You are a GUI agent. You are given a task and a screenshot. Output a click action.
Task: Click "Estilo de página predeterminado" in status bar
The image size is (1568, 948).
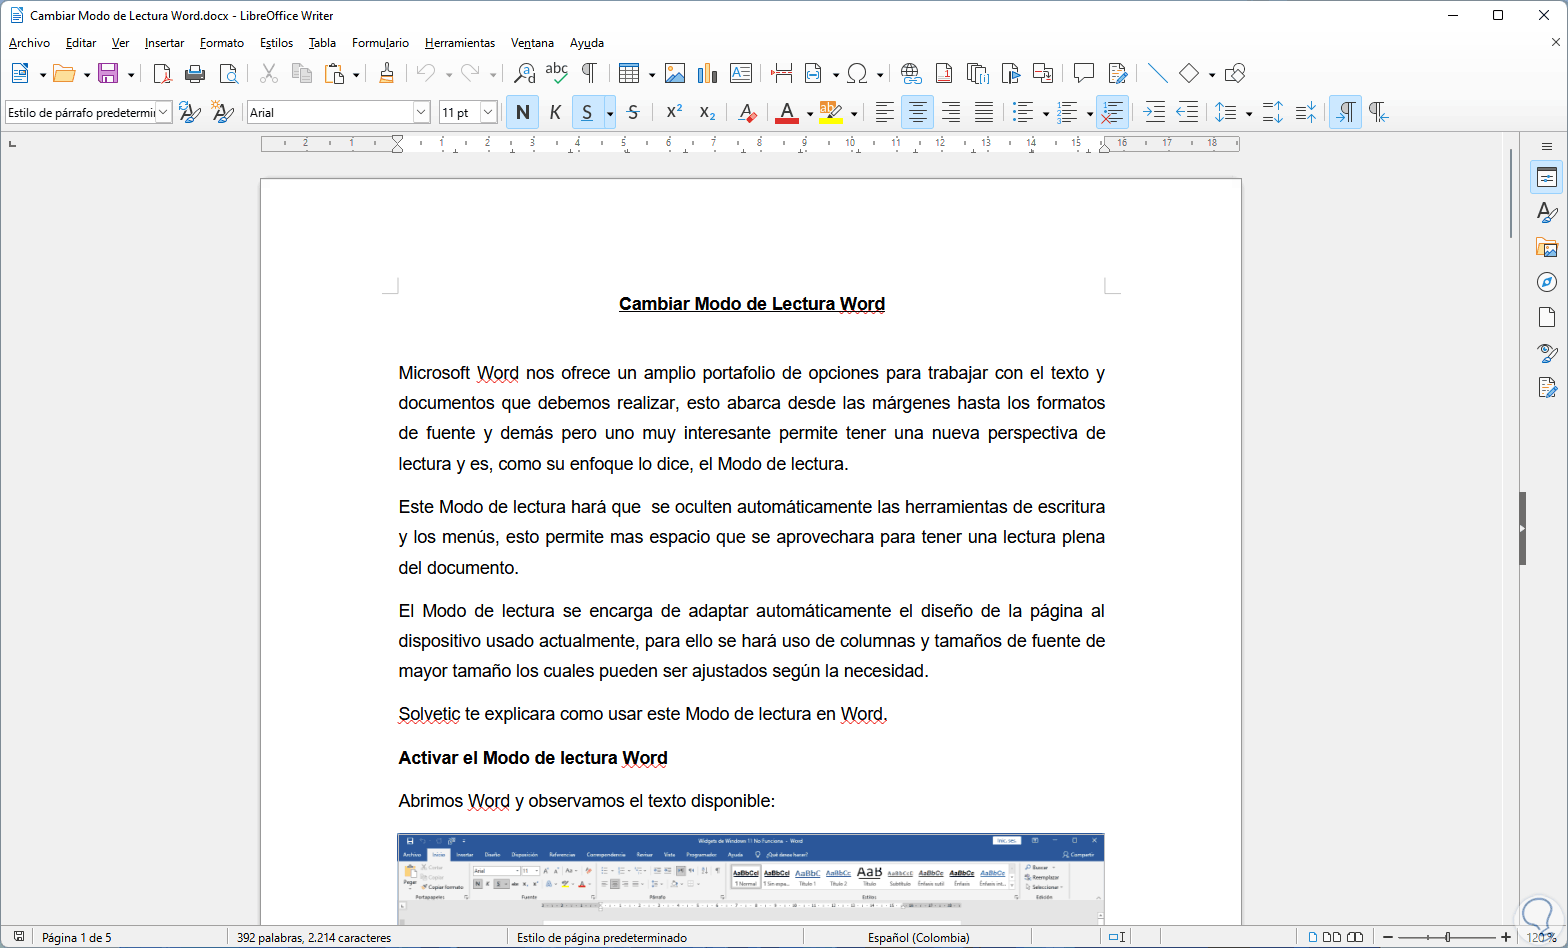pos(602,938)
